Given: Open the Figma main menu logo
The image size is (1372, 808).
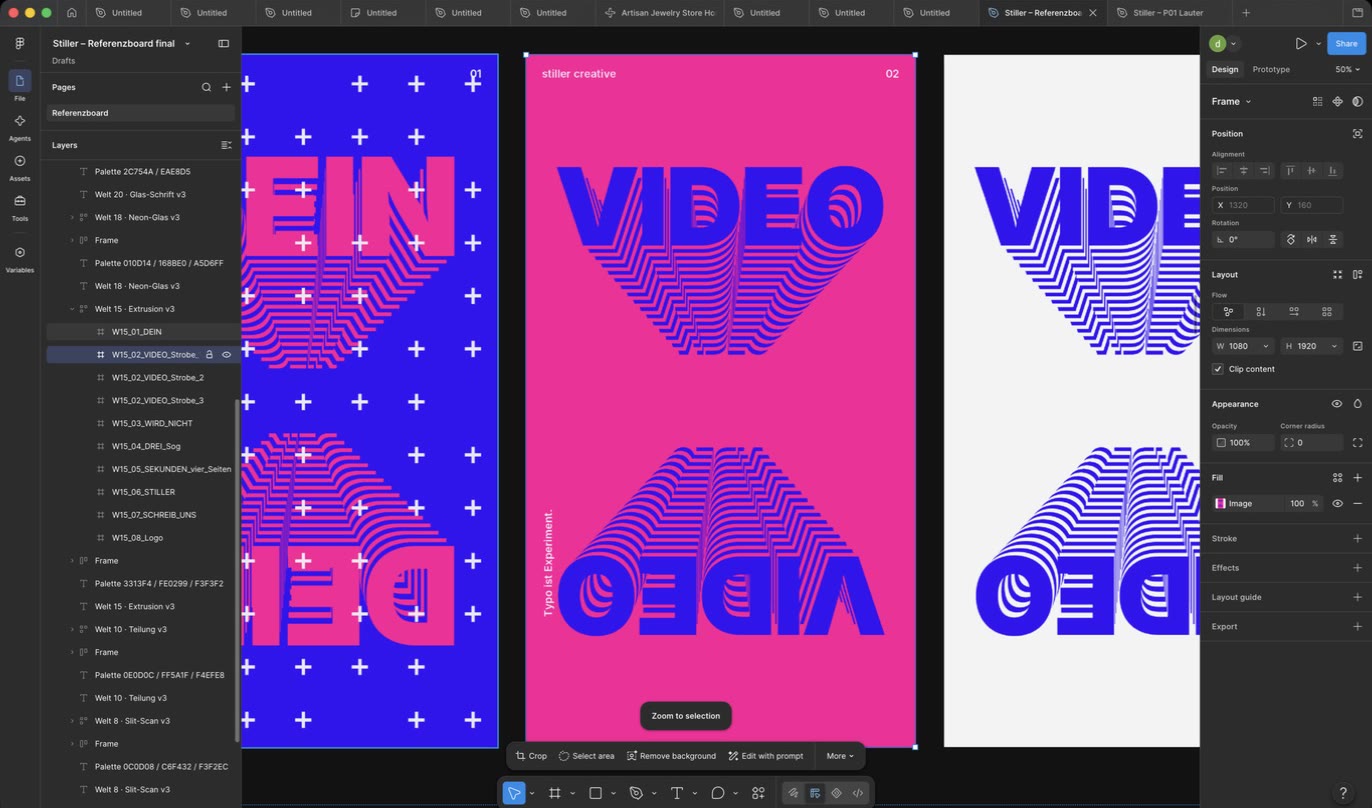Looking at the screenshot, I should click(20, 44).
